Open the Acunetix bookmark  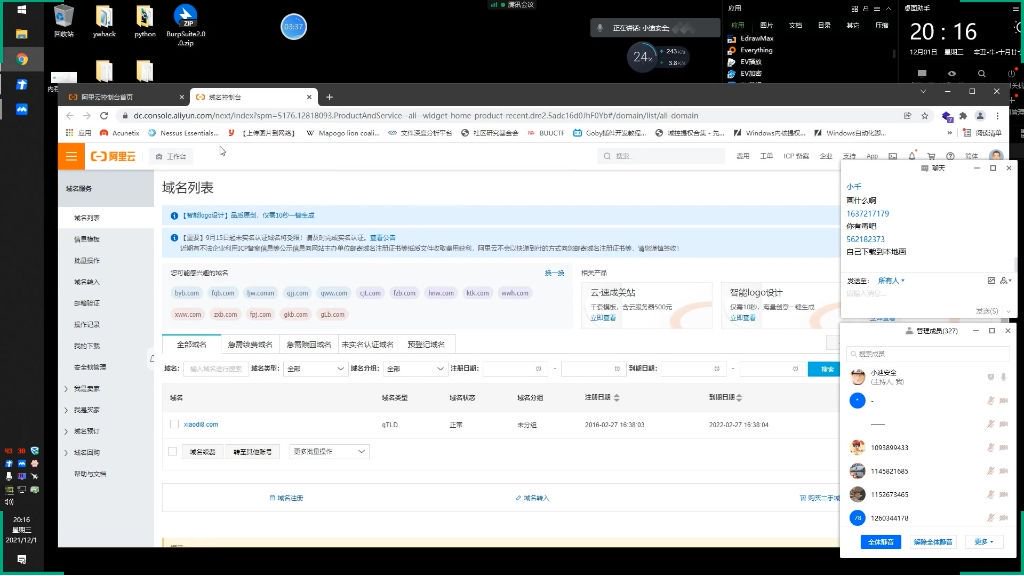pyautogui.click(x=120, y=133)
